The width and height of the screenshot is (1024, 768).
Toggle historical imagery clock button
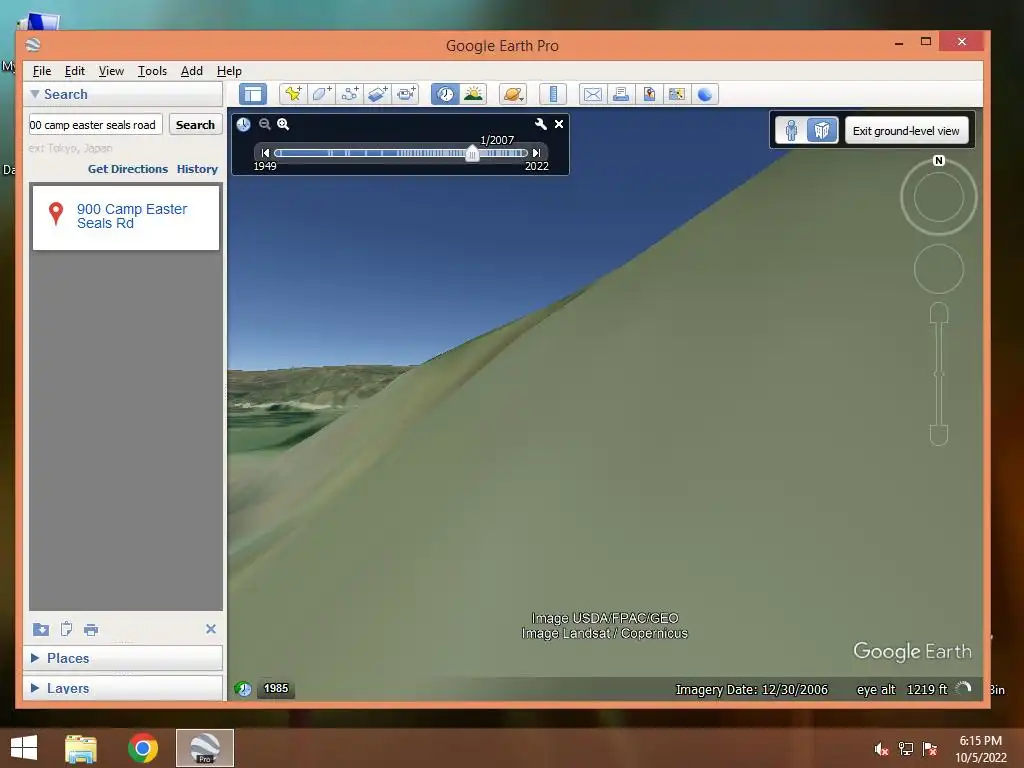[x=445, y=94]
